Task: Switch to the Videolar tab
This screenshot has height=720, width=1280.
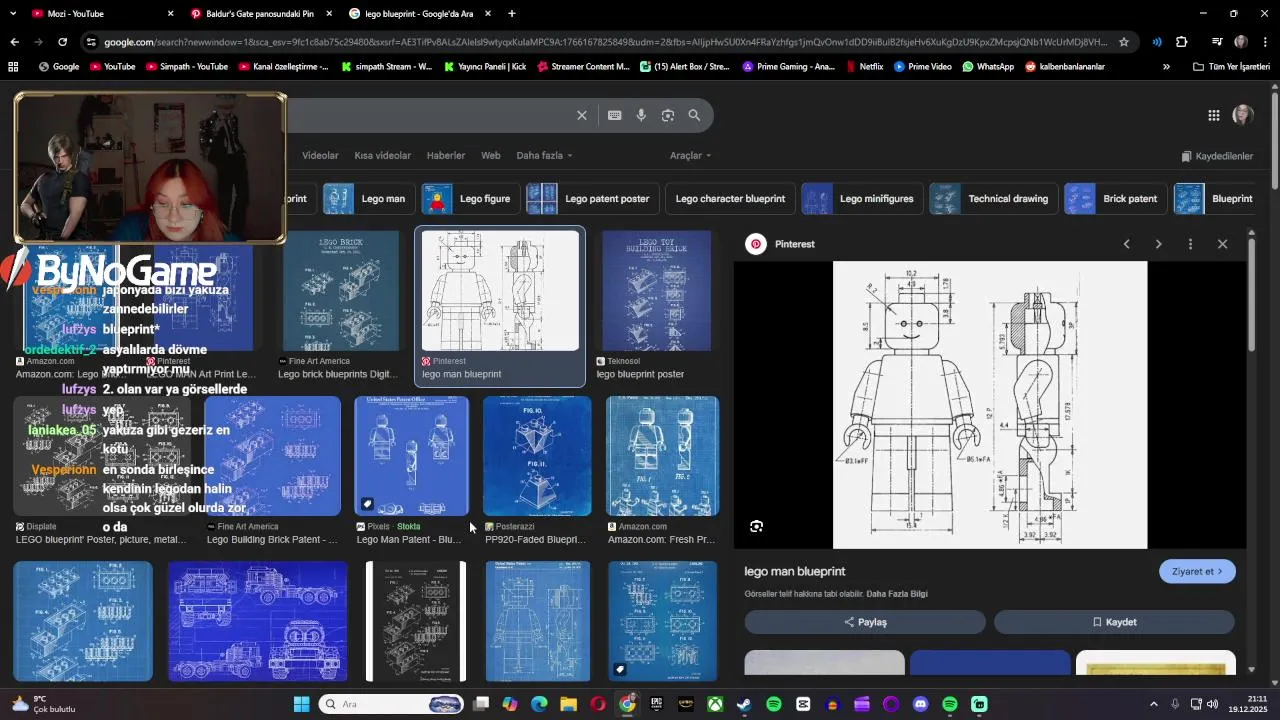Action: coord(320,156)
